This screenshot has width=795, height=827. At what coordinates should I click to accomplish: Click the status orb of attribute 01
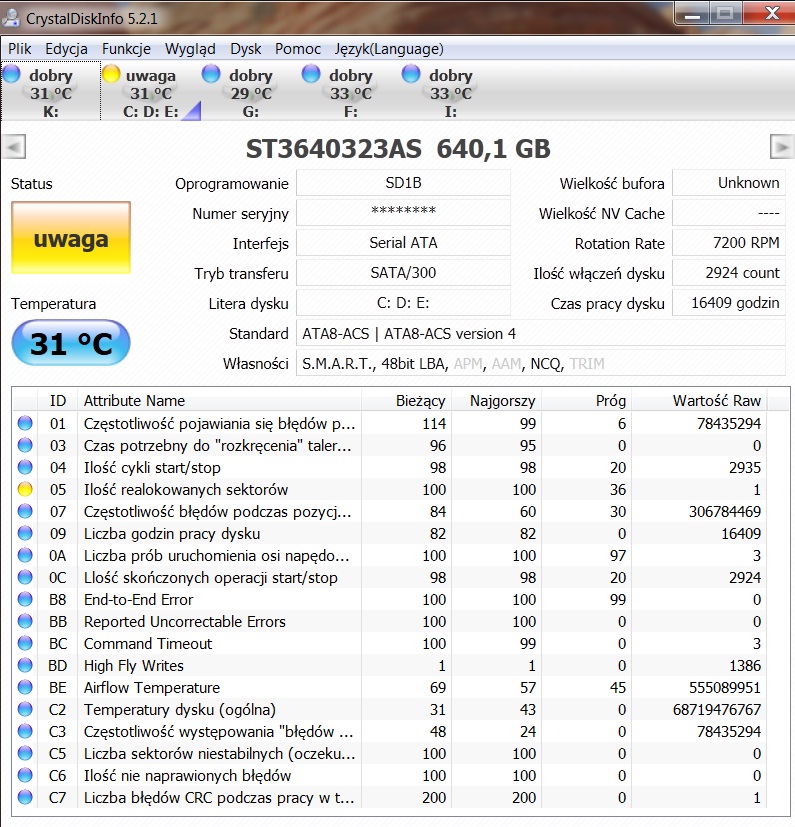(x=25, y=423)
